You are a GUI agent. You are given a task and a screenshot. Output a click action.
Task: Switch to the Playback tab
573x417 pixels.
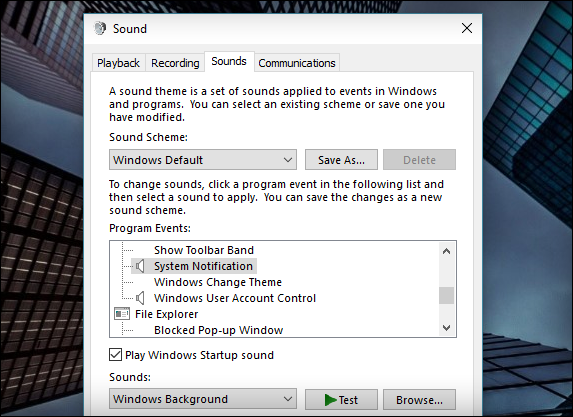118,63
